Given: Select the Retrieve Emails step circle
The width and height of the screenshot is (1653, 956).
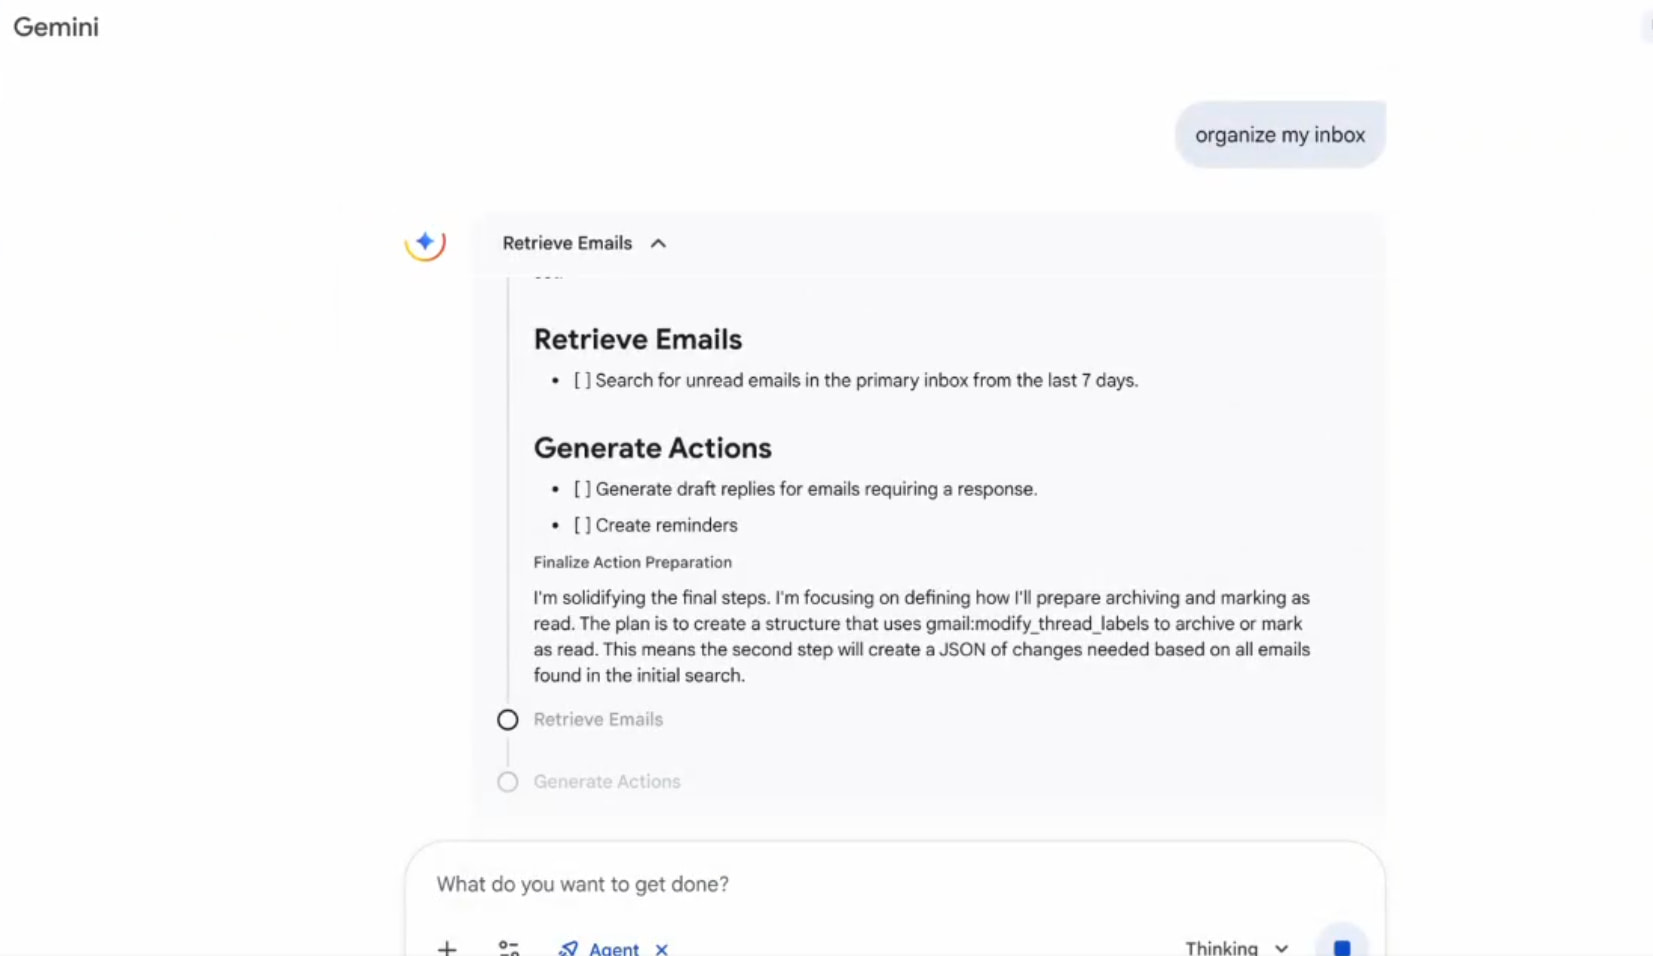Looking at the screenshot, I should click(508, 720).
